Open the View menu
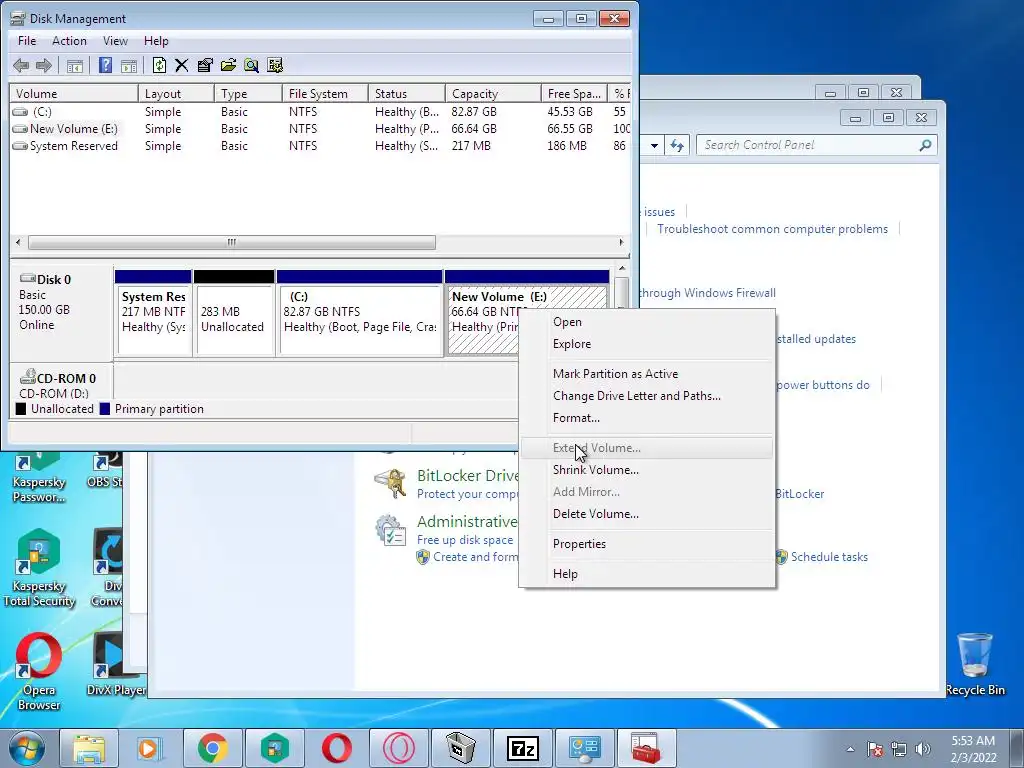 (115, 40)
